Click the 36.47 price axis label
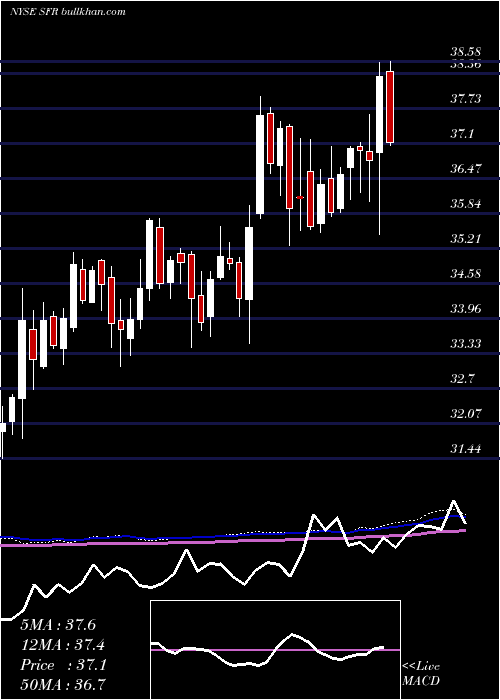500x700 pixels. [x=466, y=169]
